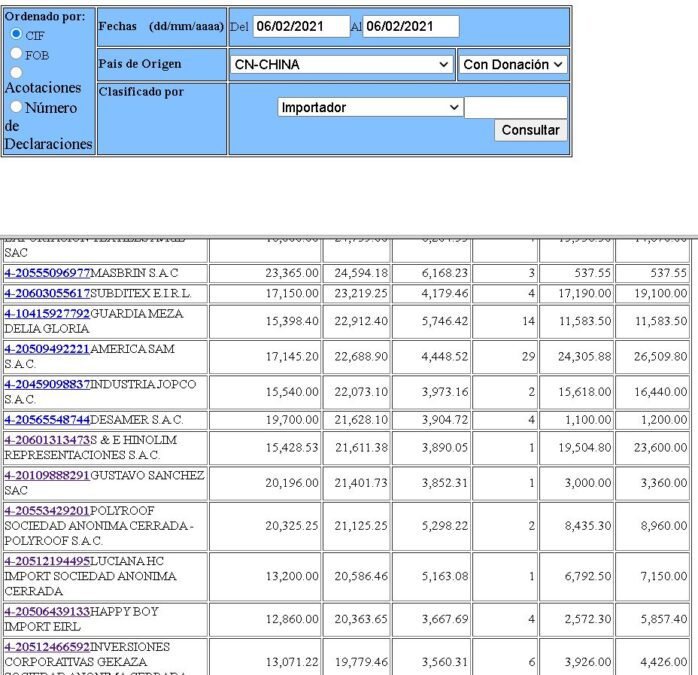This screenshot has width=698, height=675.
Task: Click value 23,219.25 in SUBDITEX row
Action: pos(361,293)
